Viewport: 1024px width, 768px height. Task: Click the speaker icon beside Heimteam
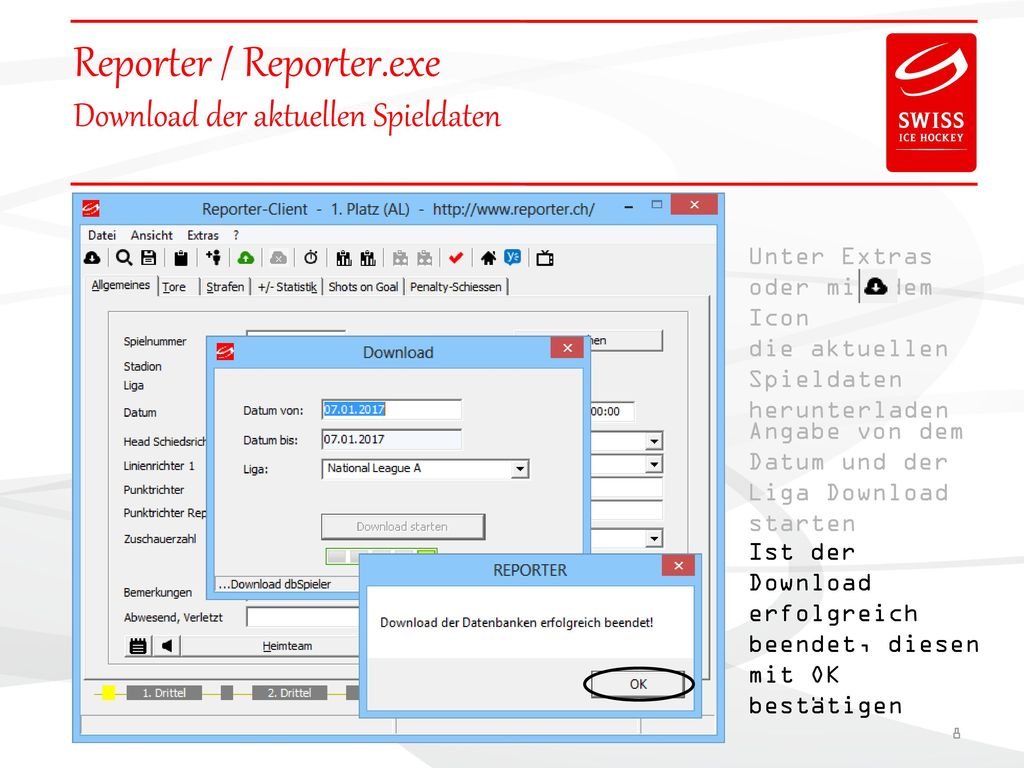coord(167,646)
